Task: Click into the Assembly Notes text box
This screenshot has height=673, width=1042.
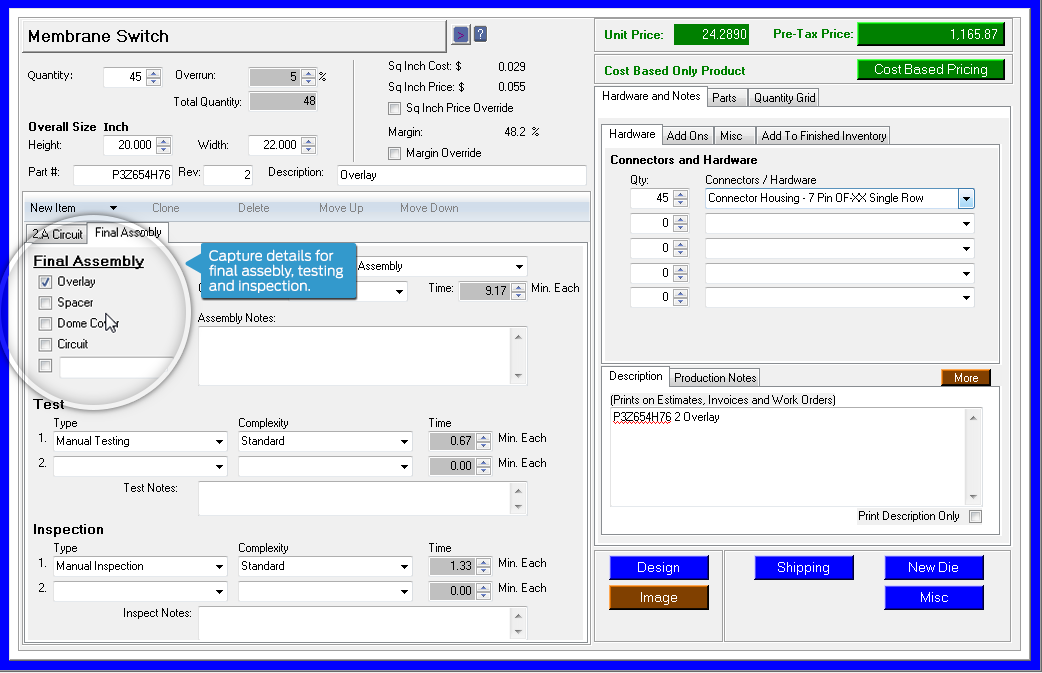Action: click(x=354, y=356)
